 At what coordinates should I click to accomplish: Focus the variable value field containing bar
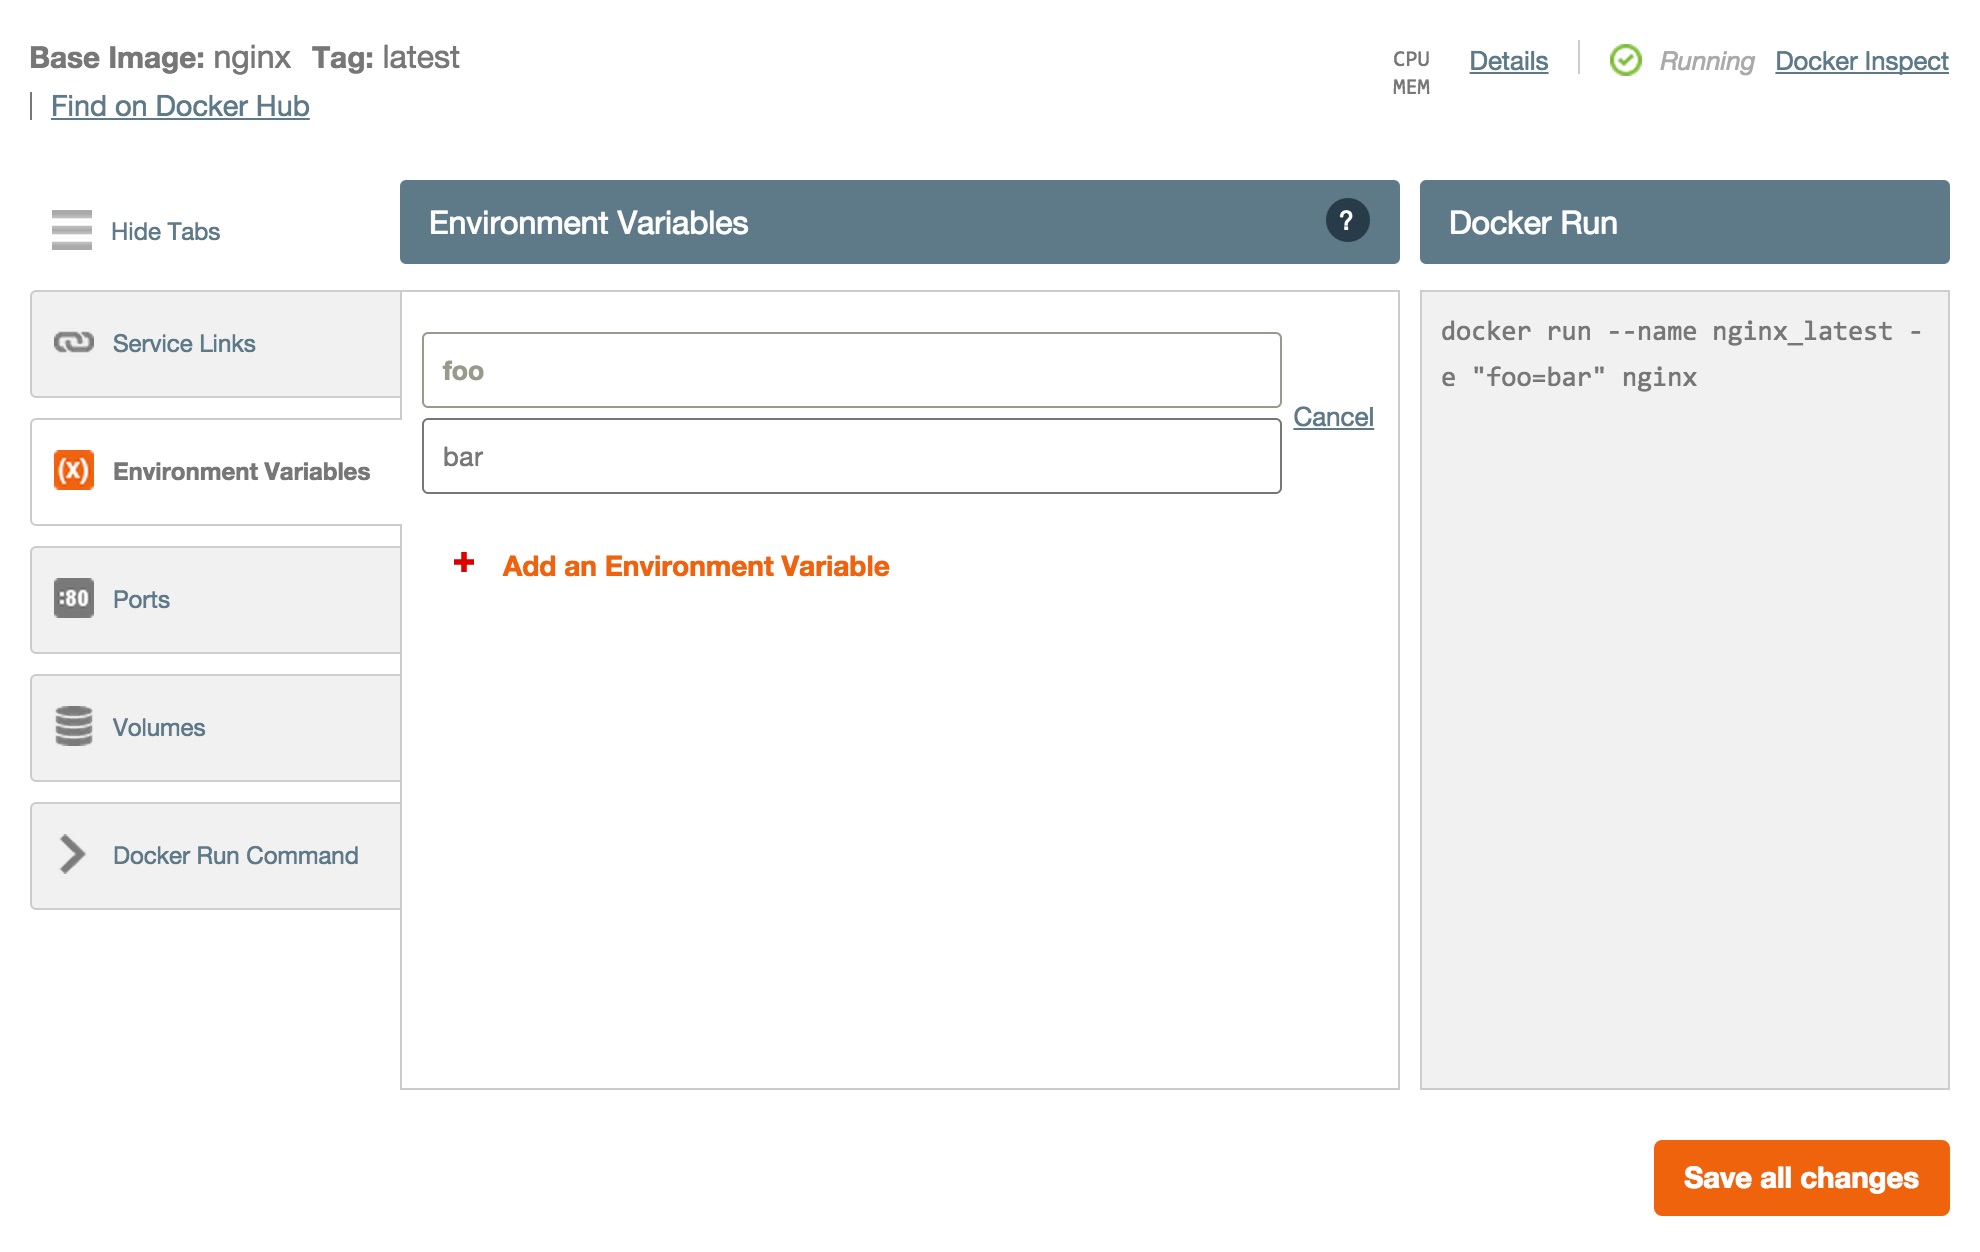click(851, 456)
